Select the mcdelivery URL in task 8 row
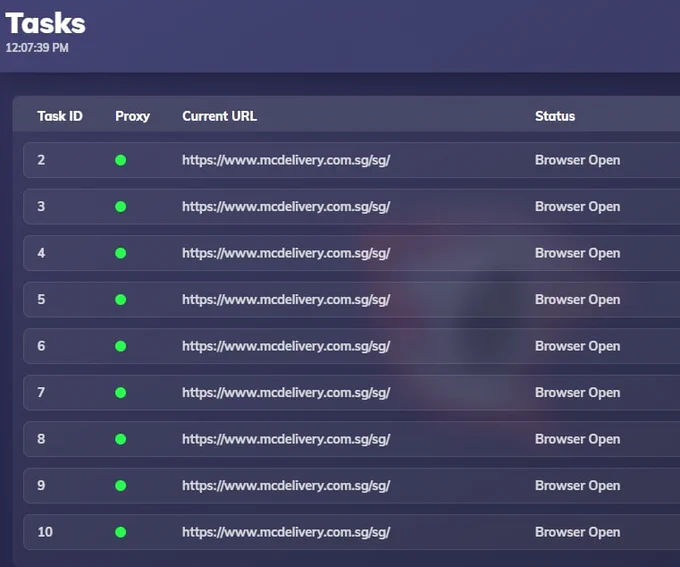 (x=286, y=439)
